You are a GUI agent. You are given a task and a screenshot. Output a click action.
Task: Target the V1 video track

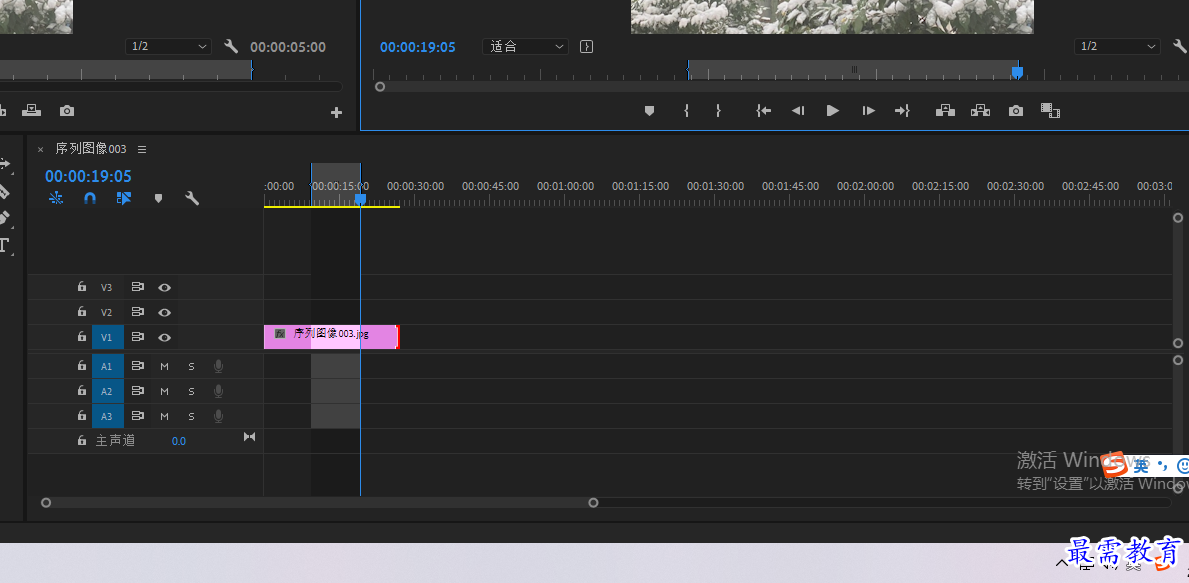108,337
